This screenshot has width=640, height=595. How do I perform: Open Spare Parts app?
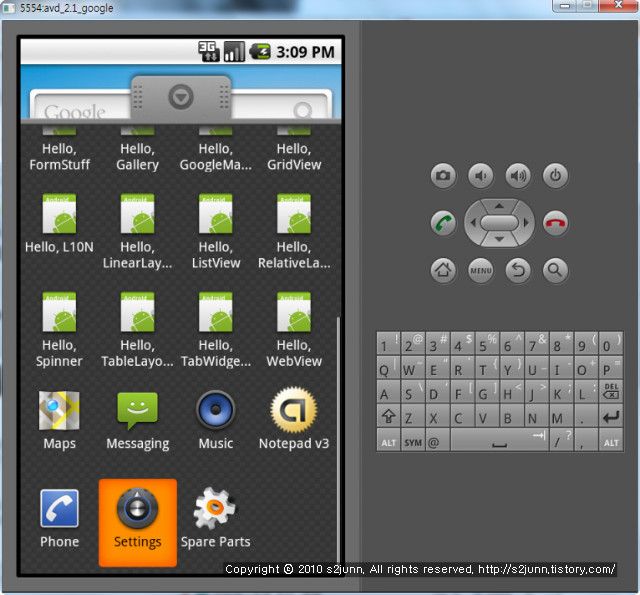click(216, 519)
